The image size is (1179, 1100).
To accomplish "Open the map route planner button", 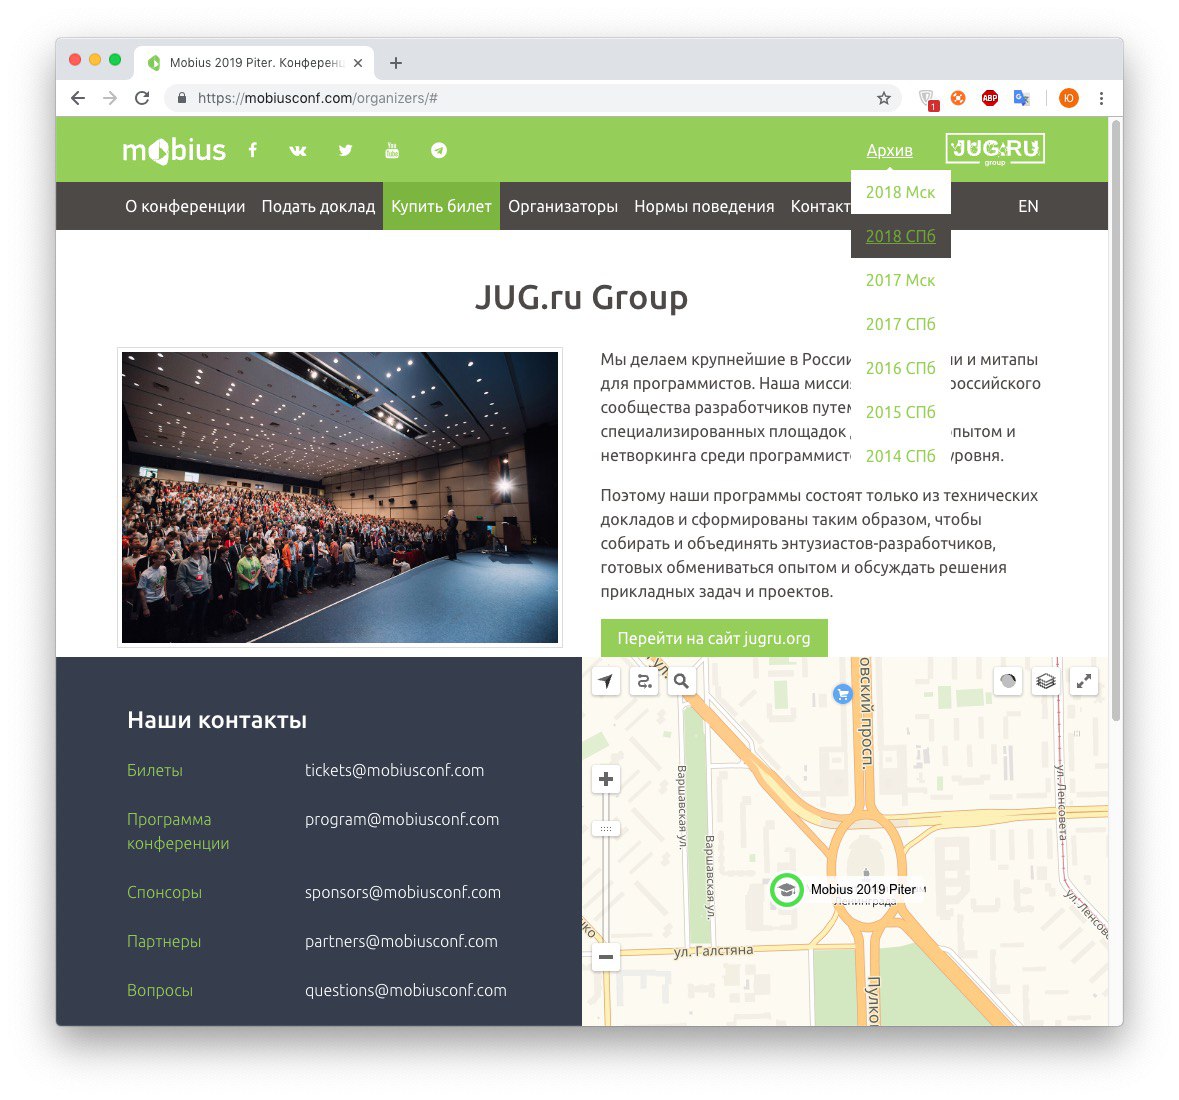I will 644,681.
